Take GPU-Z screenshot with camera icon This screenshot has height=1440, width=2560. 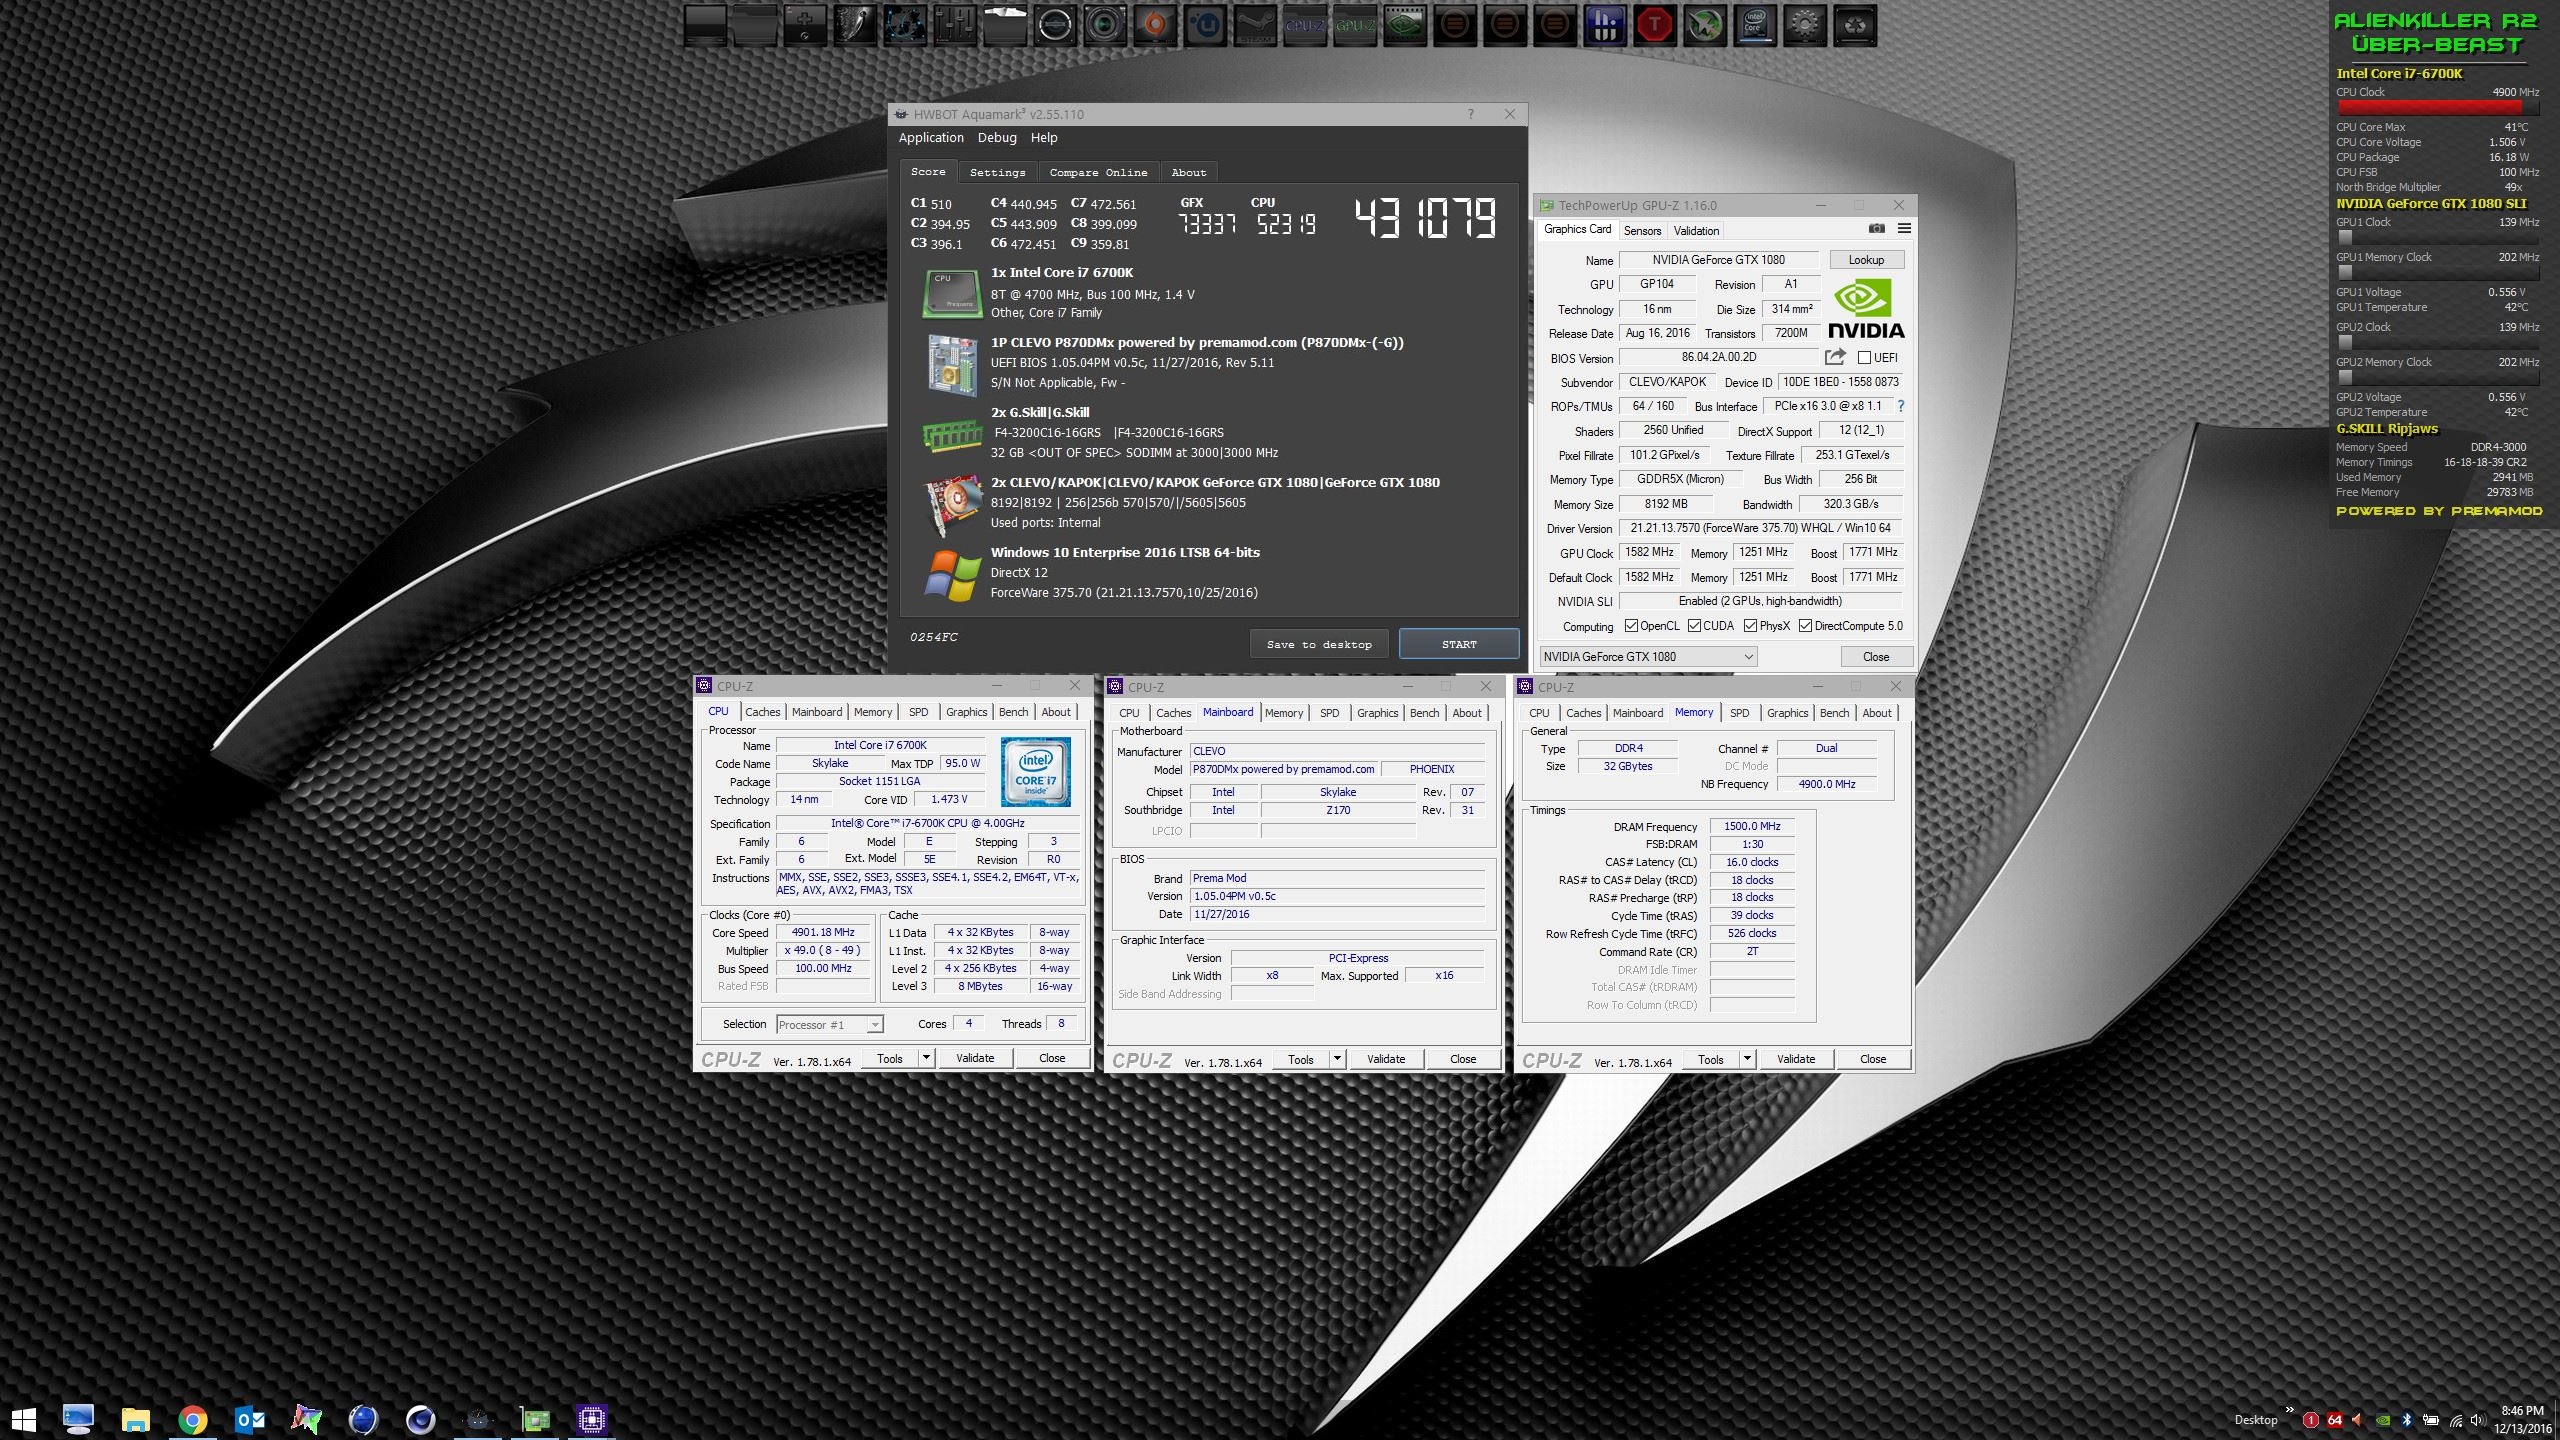click(1877, 229)
